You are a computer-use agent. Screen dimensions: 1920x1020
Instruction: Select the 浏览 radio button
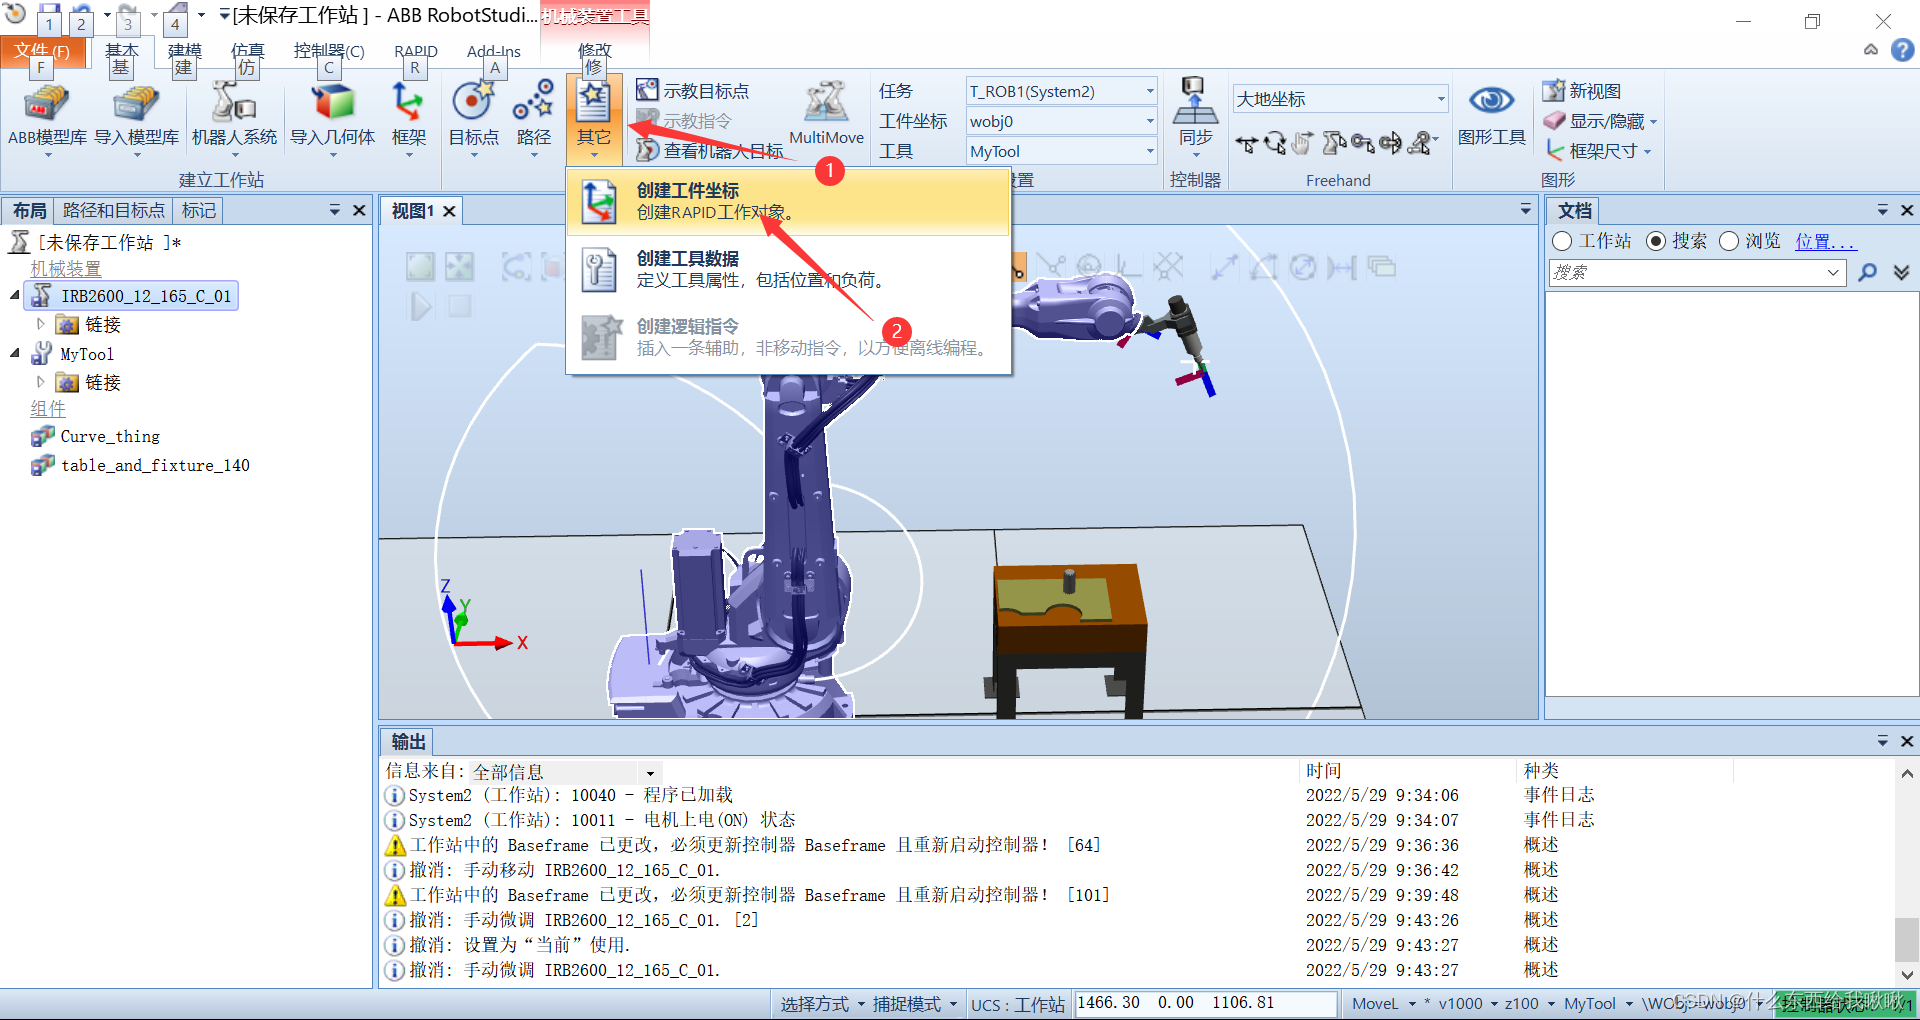1729,241
